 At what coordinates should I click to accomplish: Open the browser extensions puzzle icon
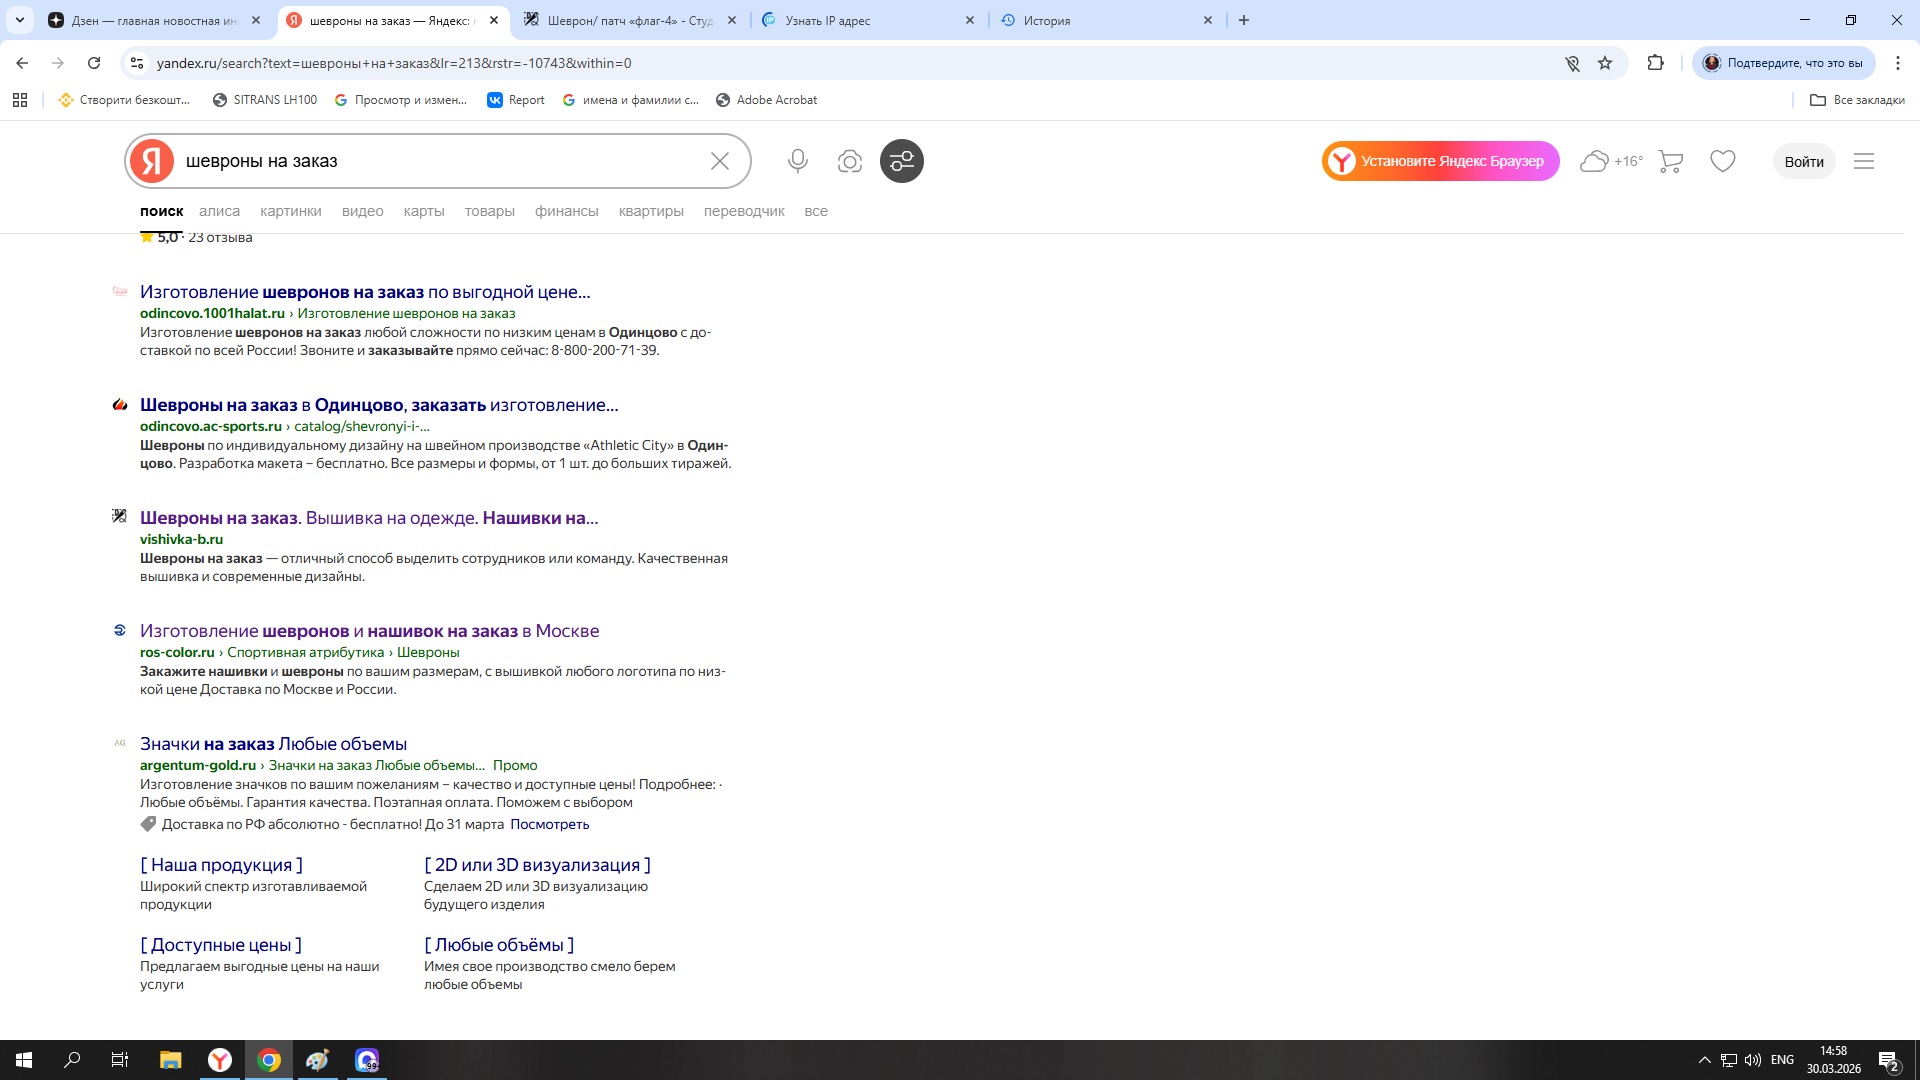pyautogui.click(x=1655, y=63)
